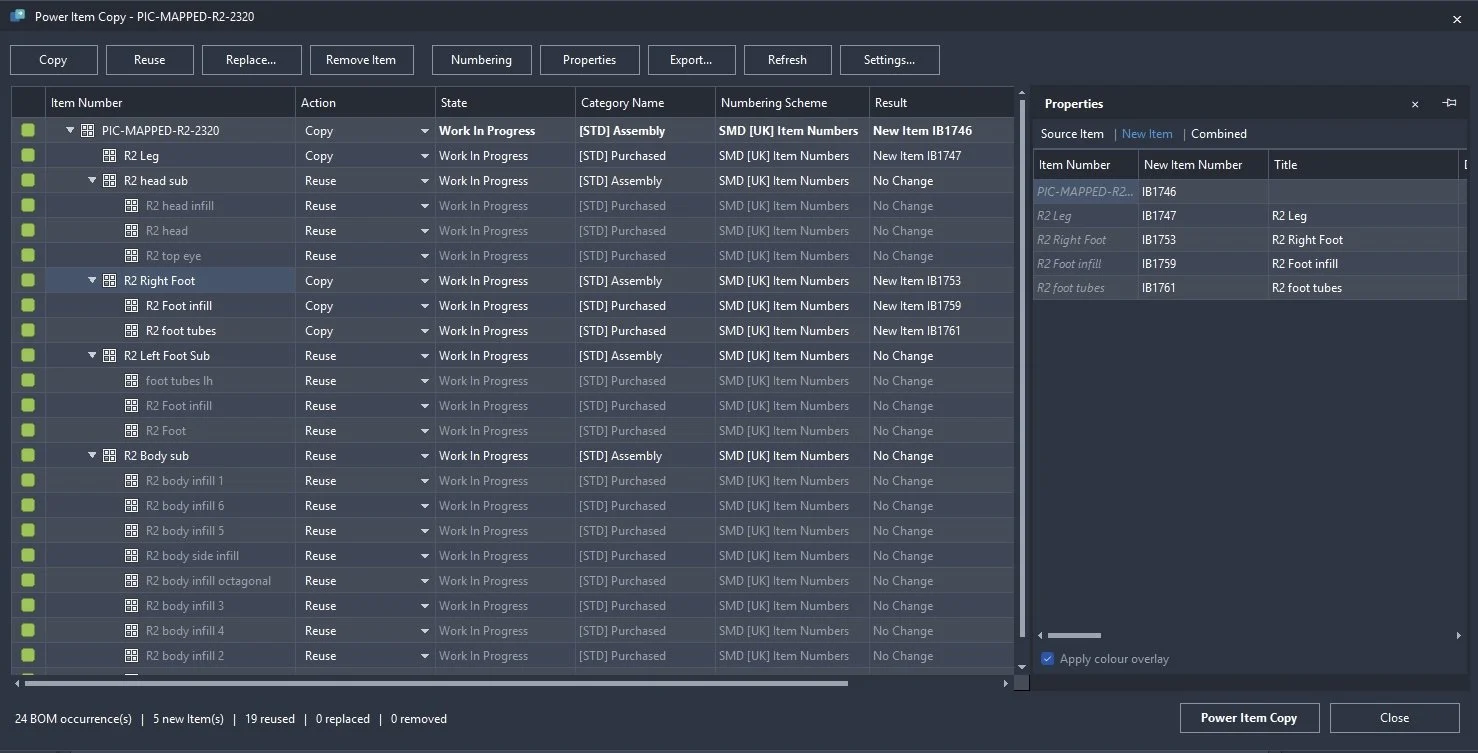Click green status square for R2 head sub row
This screenshot has height=753, width=1478.
[x=28, y=181]
